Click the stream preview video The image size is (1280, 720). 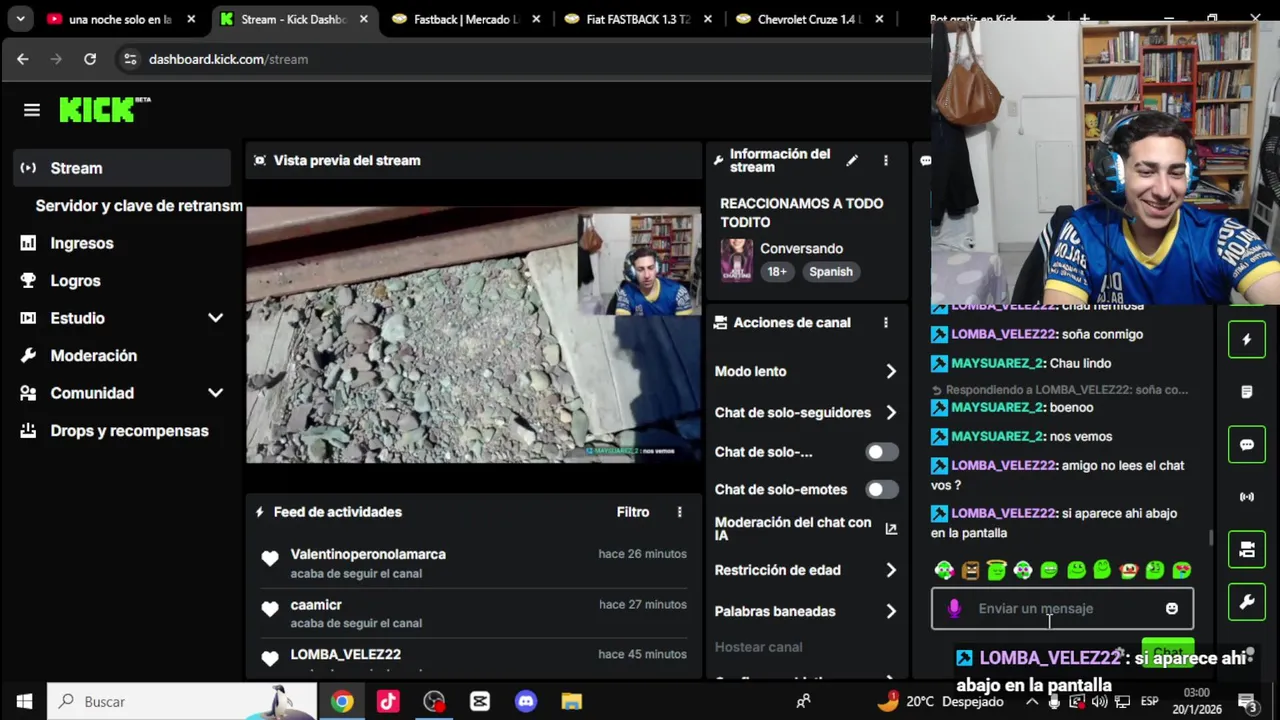pos(474,334)
